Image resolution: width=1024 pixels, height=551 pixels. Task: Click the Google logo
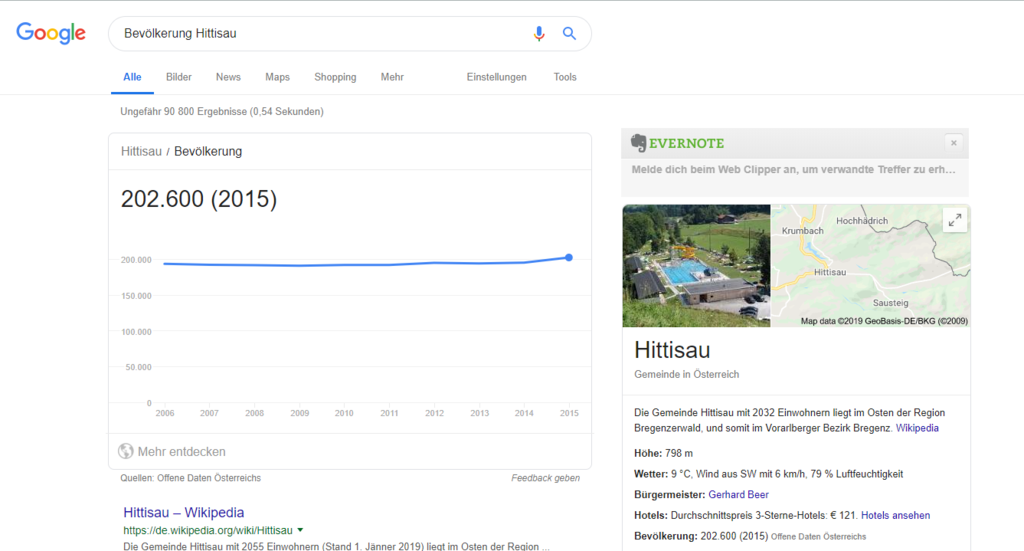pos(51,33)
